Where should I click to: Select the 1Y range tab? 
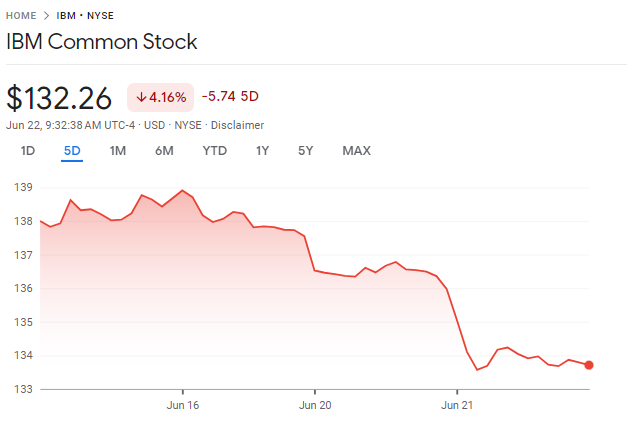pos(262,151)
